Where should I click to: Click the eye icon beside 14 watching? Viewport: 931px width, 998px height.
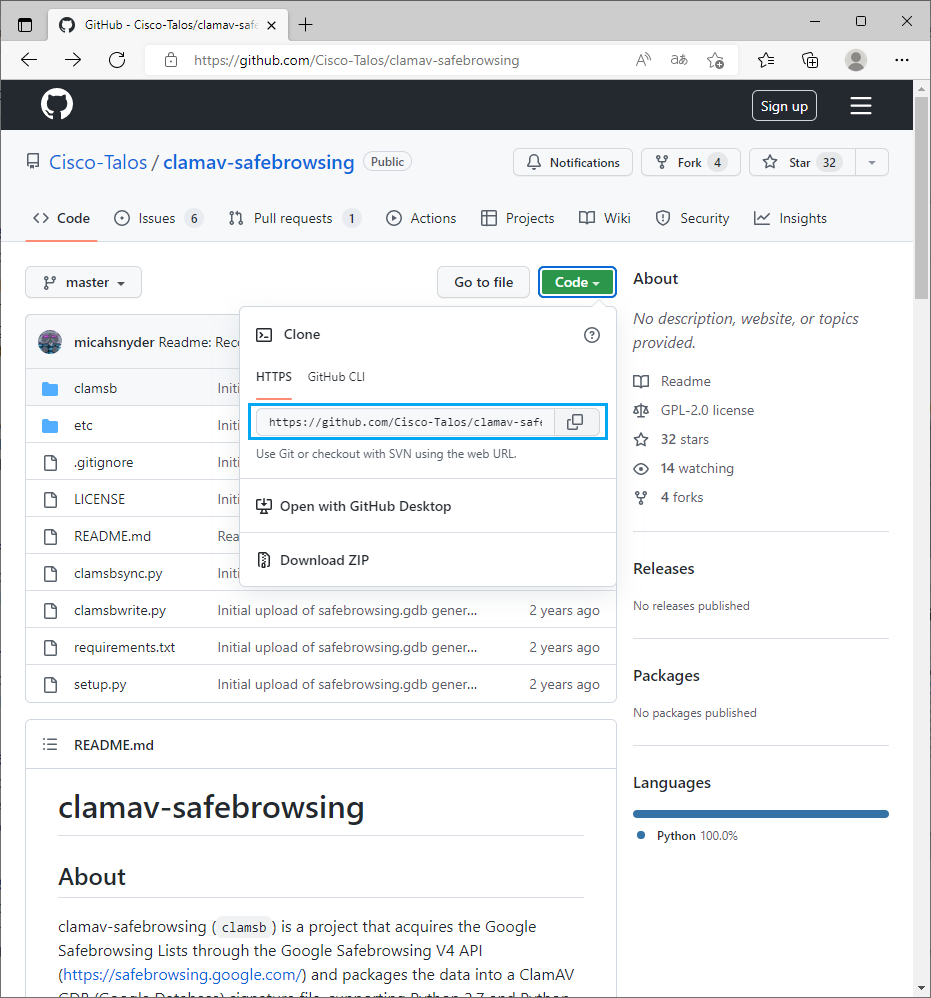pyautogui.click(x=641, y=468)
